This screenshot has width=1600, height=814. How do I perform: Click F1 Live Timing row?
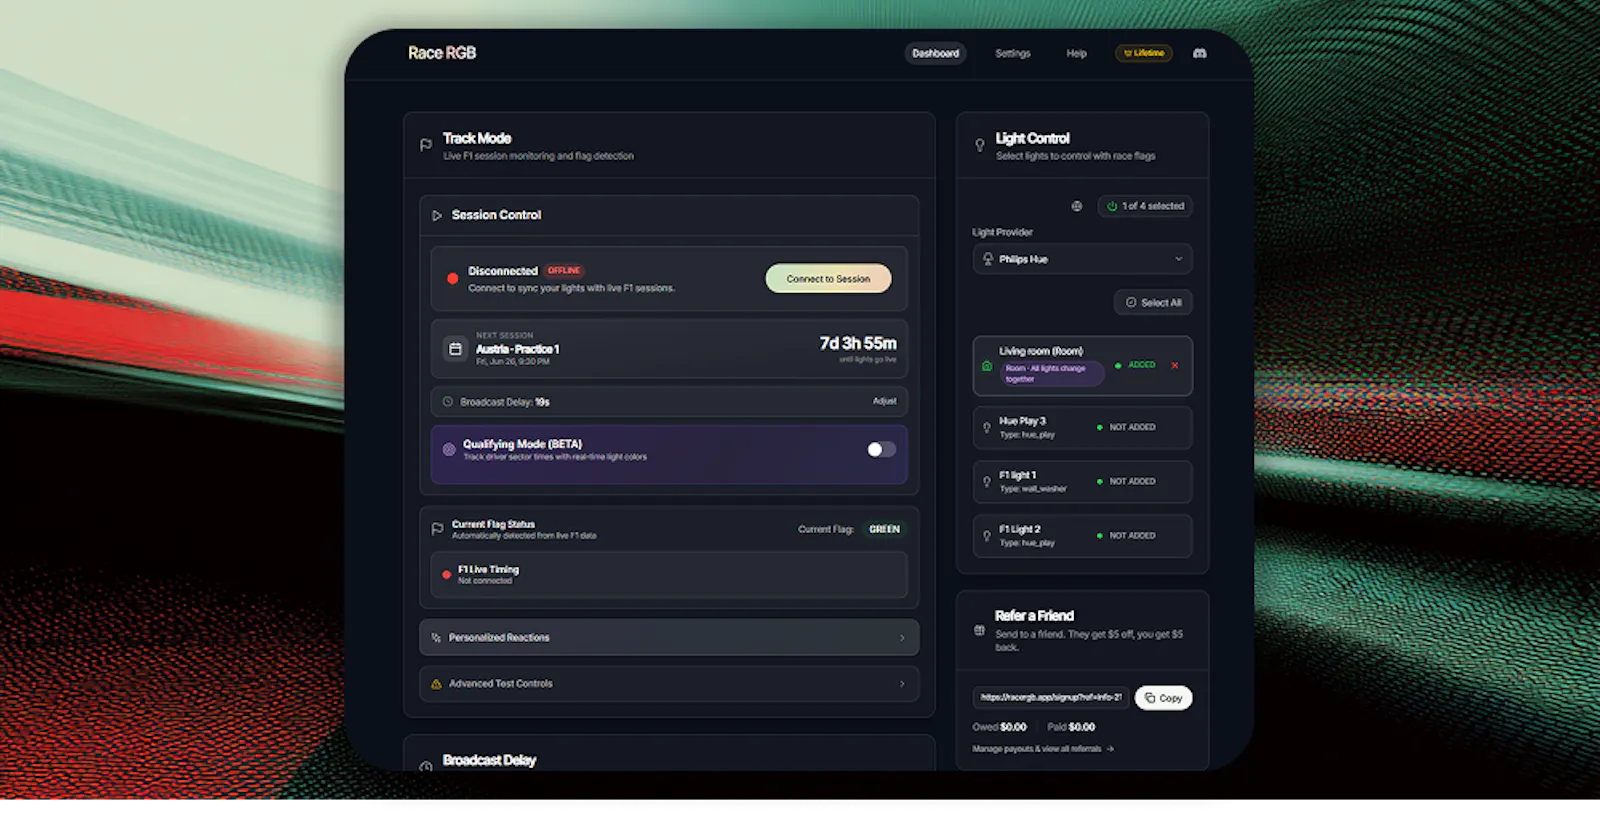pos(669,574)
